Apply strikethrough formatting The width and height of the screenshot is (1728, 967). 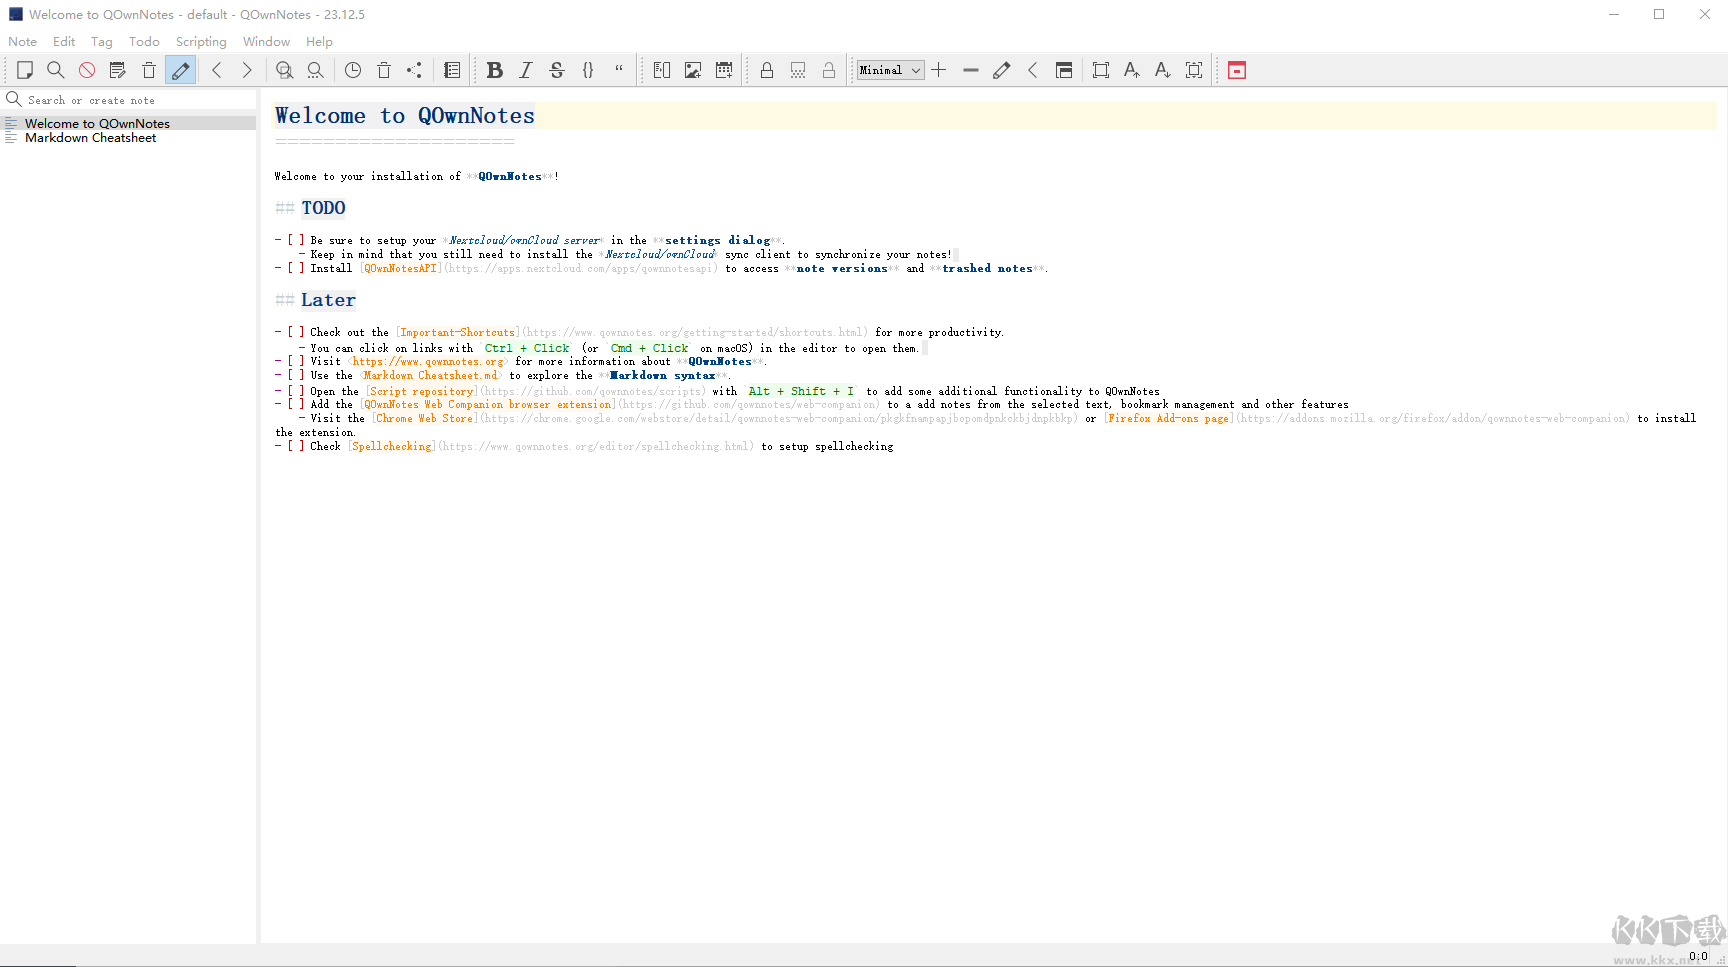point(557,70)
